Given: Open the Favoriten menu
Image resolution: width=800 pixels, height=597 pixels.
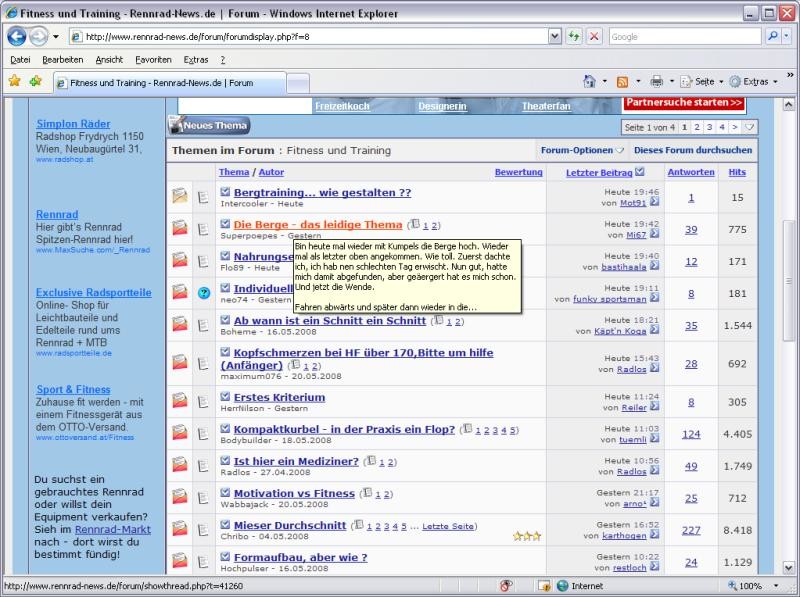Looking at the screenshot, I should (x=153, y=60).
